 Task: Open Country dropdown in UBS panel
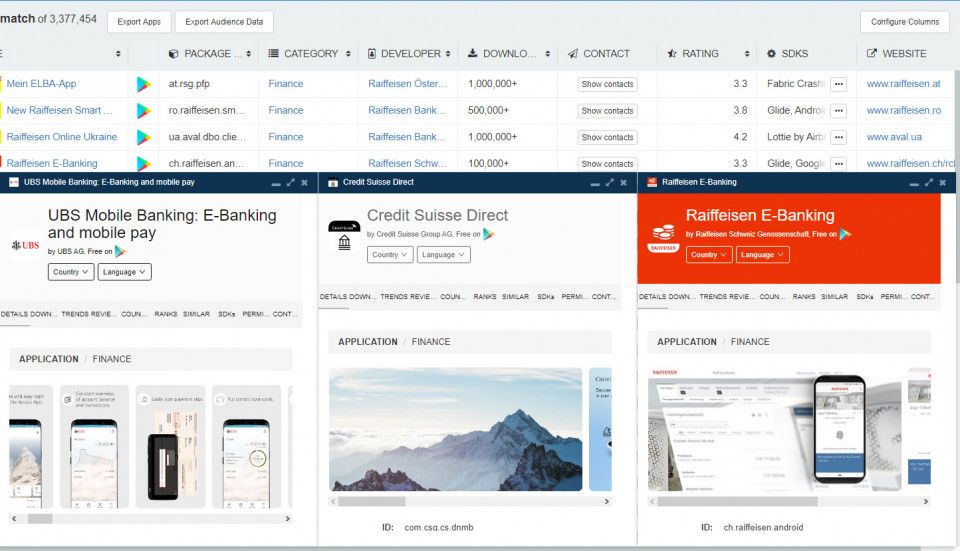(x=71, y=272)
